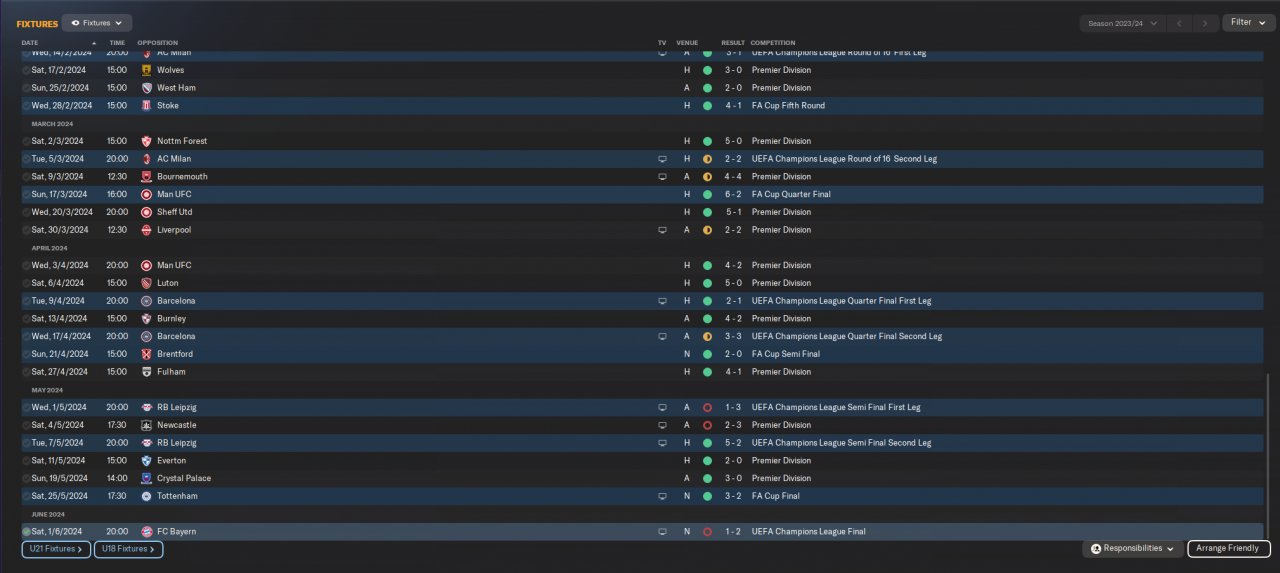Click the Tottenham club crest icon

147,496
